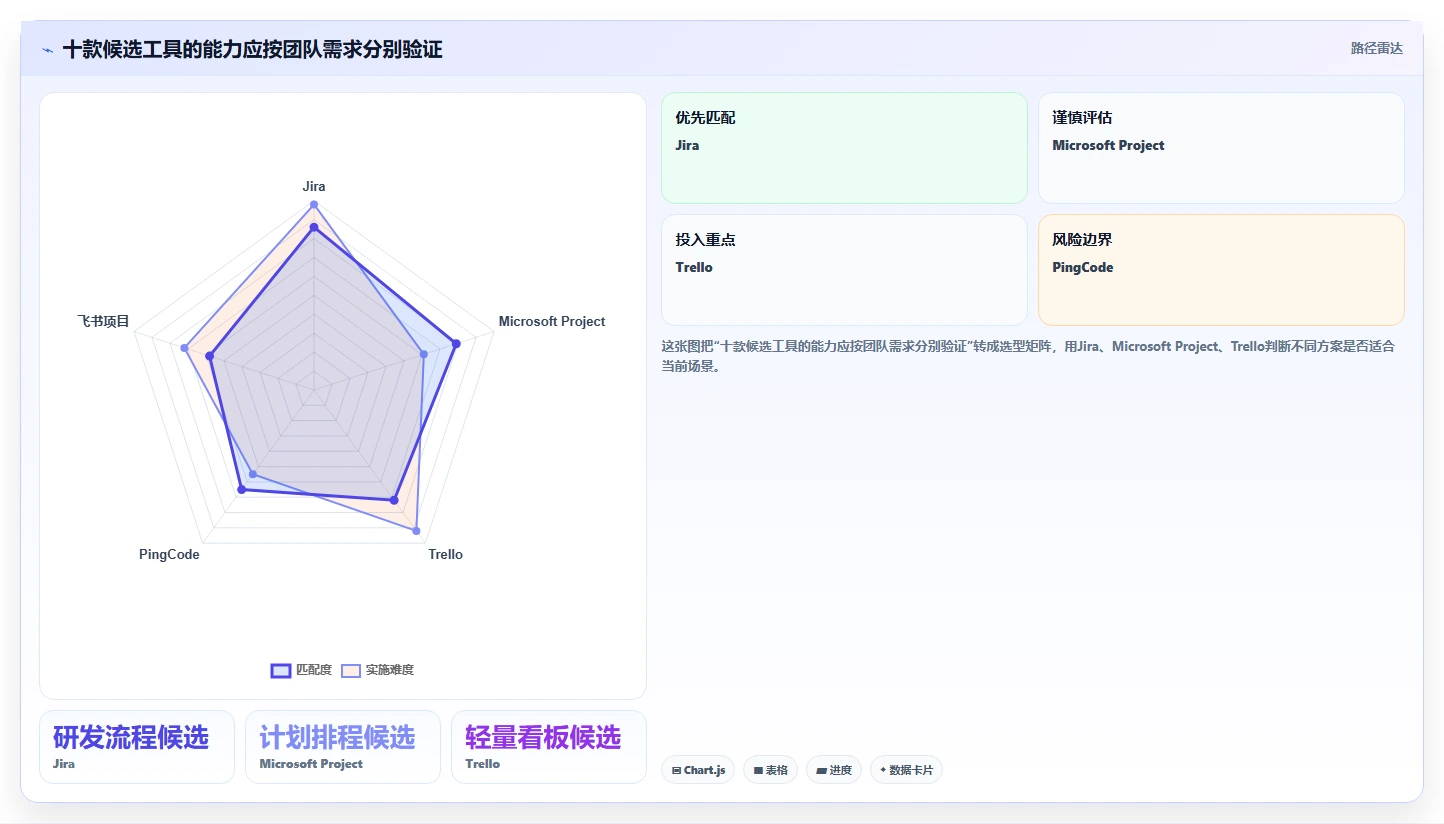Click the 飞书项目 axis label on radar
This screenshot has height=824, width=1444.
pos(103,321)
